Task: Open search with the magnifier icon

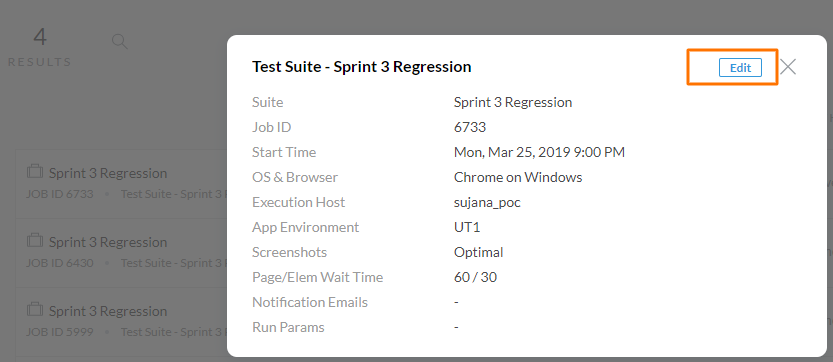Action: [x=120, y=42]
